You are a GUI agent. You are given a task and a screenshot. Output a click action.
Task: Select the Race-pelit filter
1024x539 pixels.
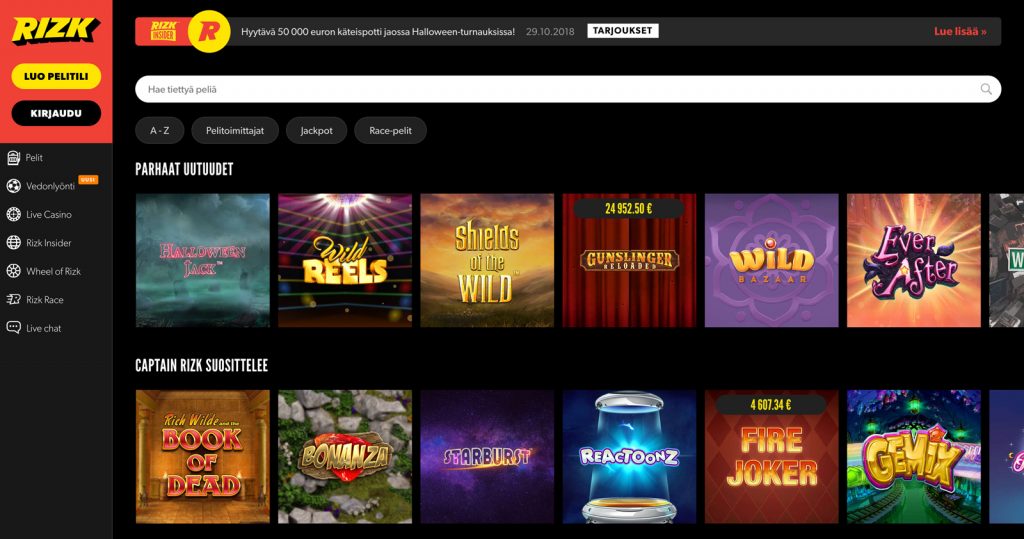[x=390, y=131]
